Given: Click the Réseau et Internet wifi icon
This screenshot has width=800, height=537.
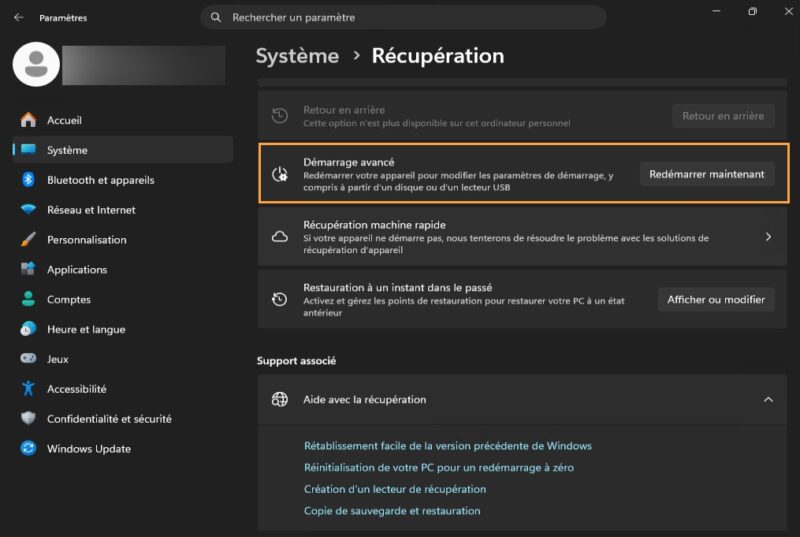Looking at the screenshot, I should pos(28,210).
